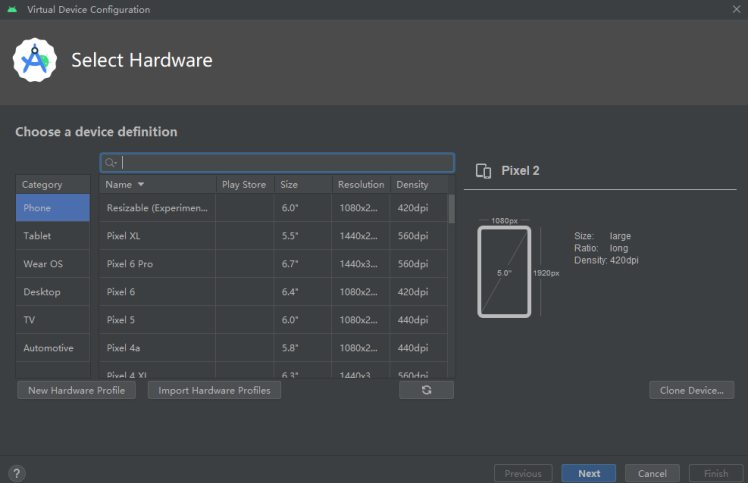The height and width of the screenshot is (484, 748).
Task: Sort by the Size column header
Action: 303,185
